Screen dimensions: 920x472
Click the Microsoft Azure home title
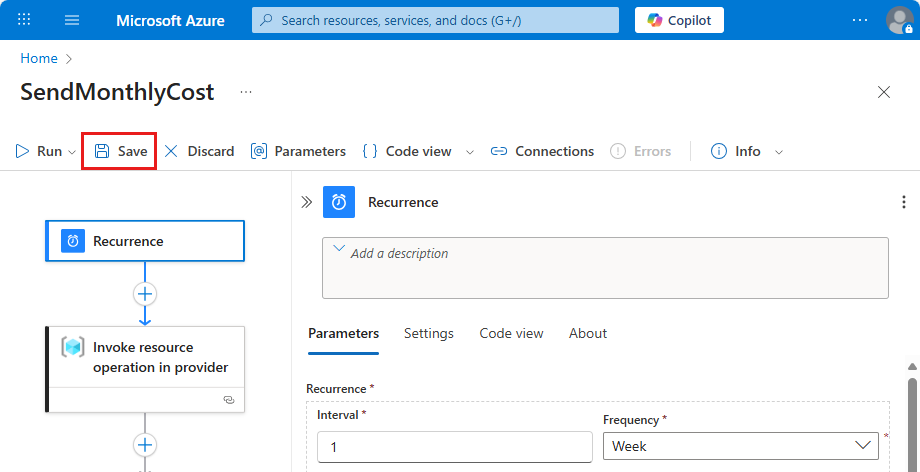[x=170, y=21]
